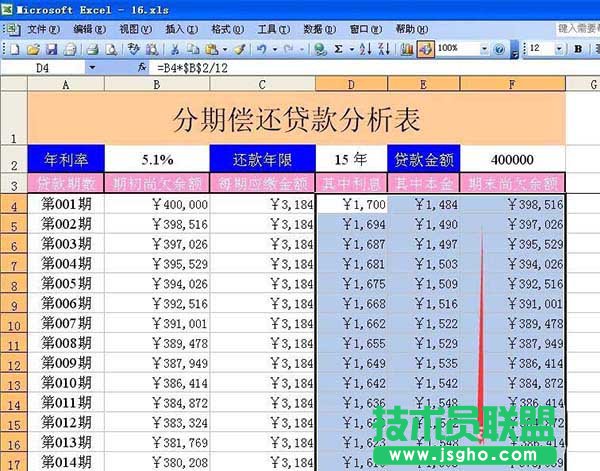
Task: Expand the Redo history dropdown
Action: (302, 49)
